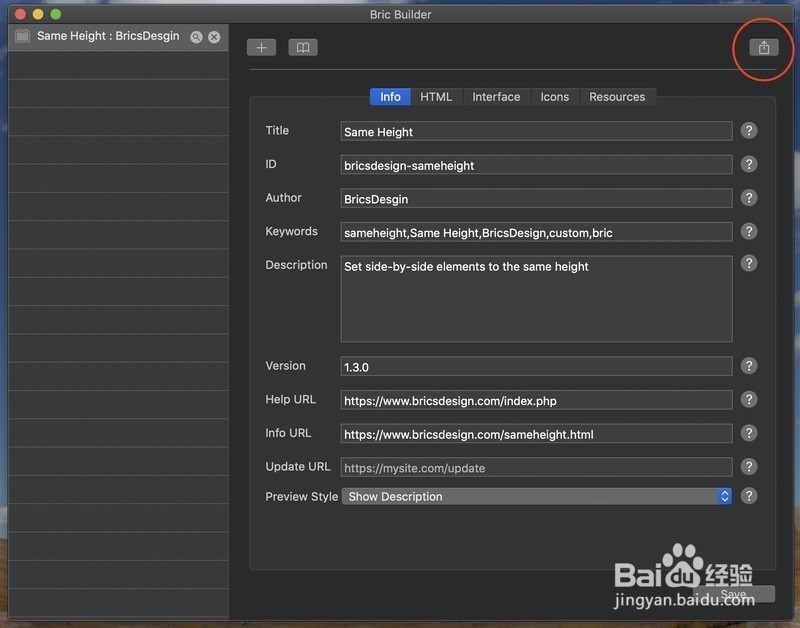Remove Same Height bric with the x icon
Screen dimensions: 800x628
[214, 37]
